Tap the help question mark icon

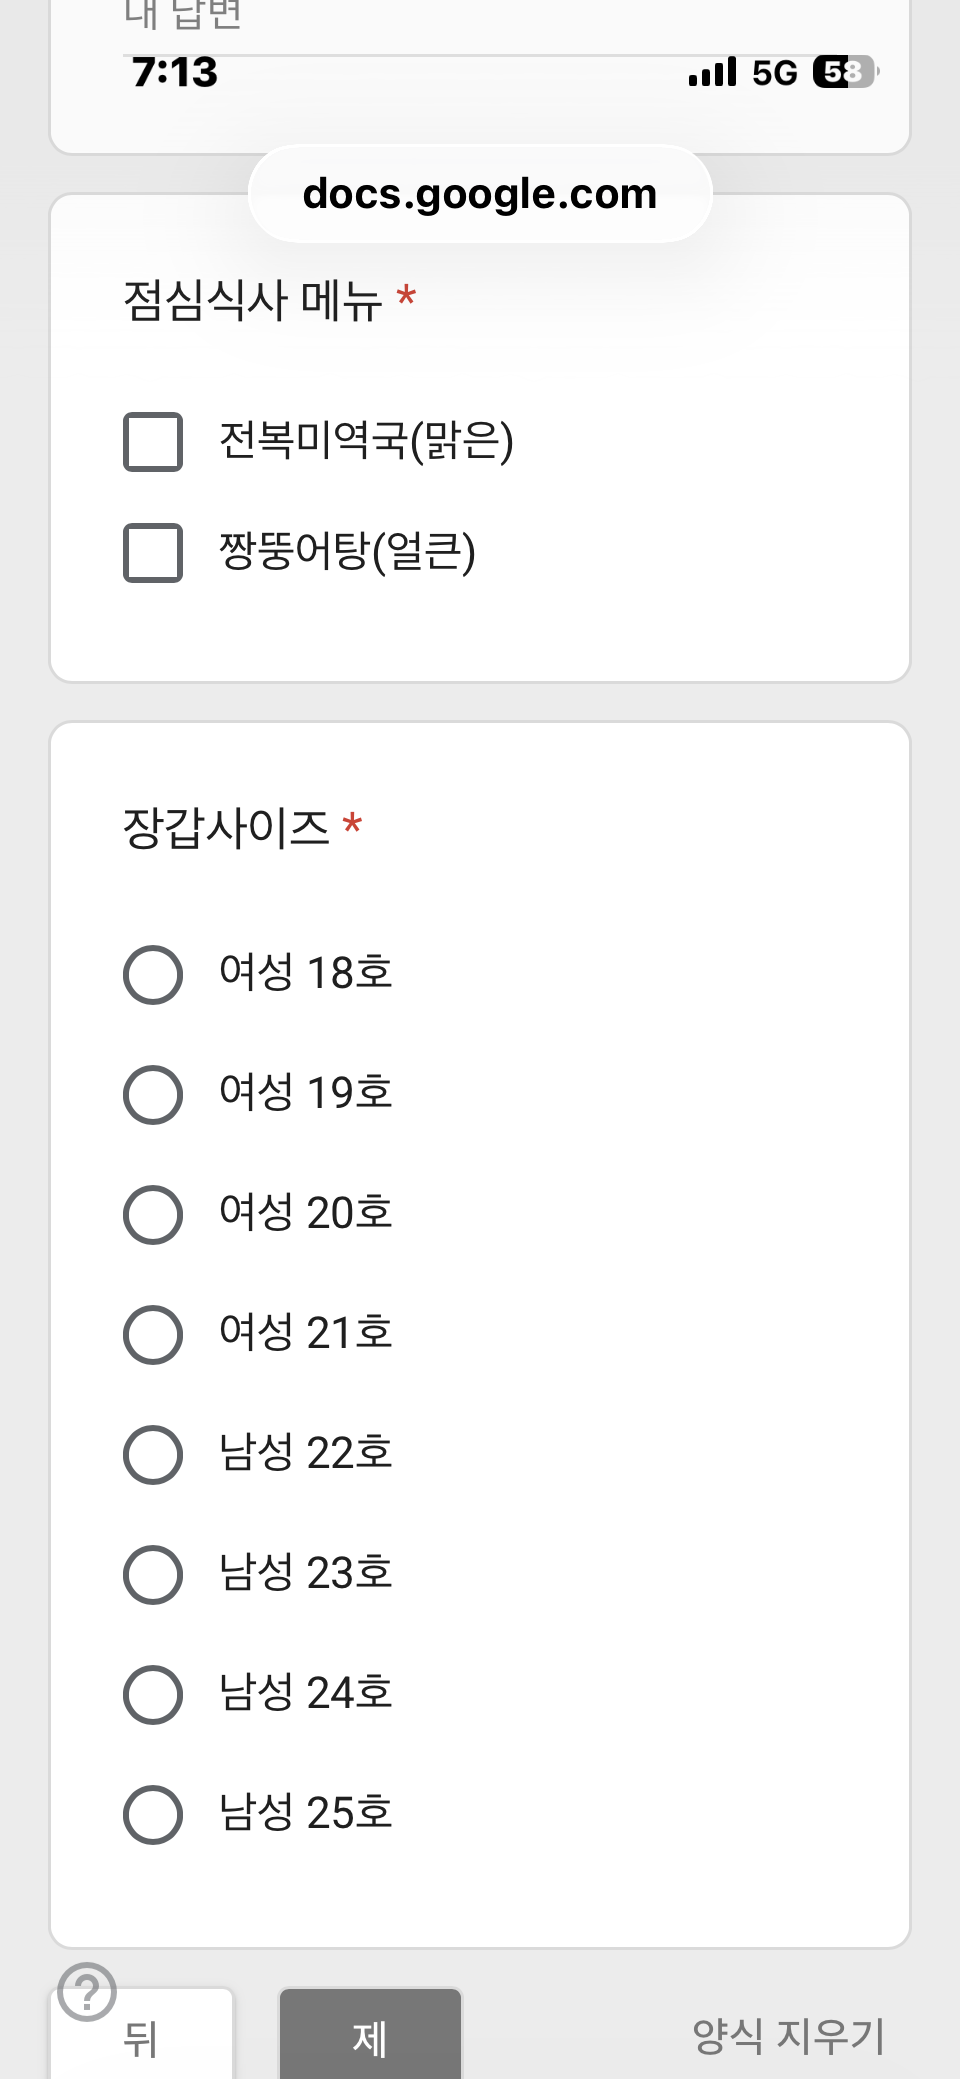[x=87, y=1992]
